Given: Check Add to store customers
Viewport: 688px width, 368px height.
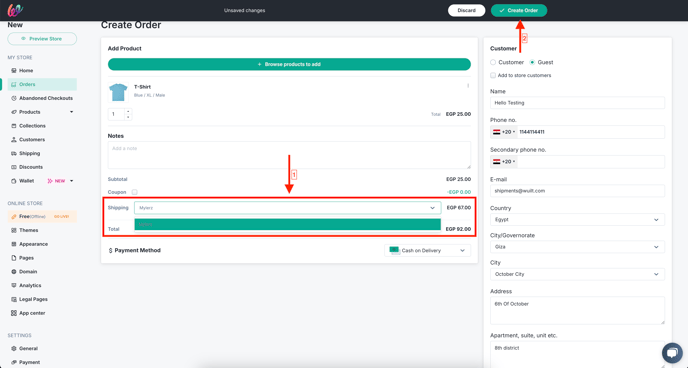Looking at the screenshot, I should (x=493, y=75).
